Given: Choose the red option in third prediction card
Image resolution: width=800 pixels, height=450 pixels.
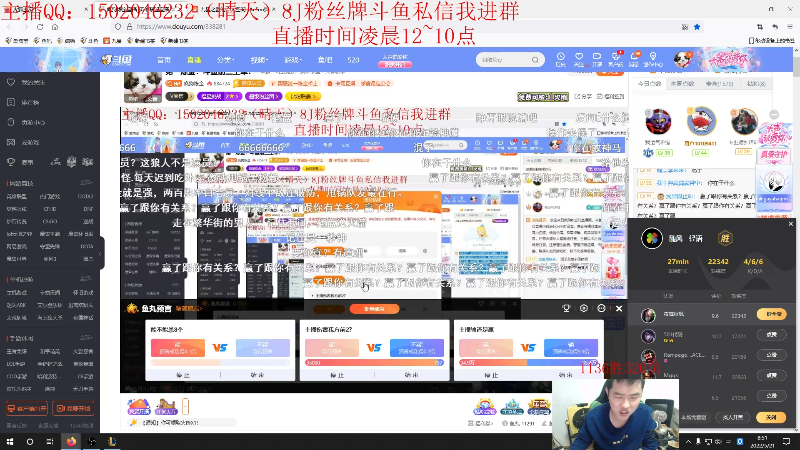Looking at the screenshot, I should tap(486, 348).
